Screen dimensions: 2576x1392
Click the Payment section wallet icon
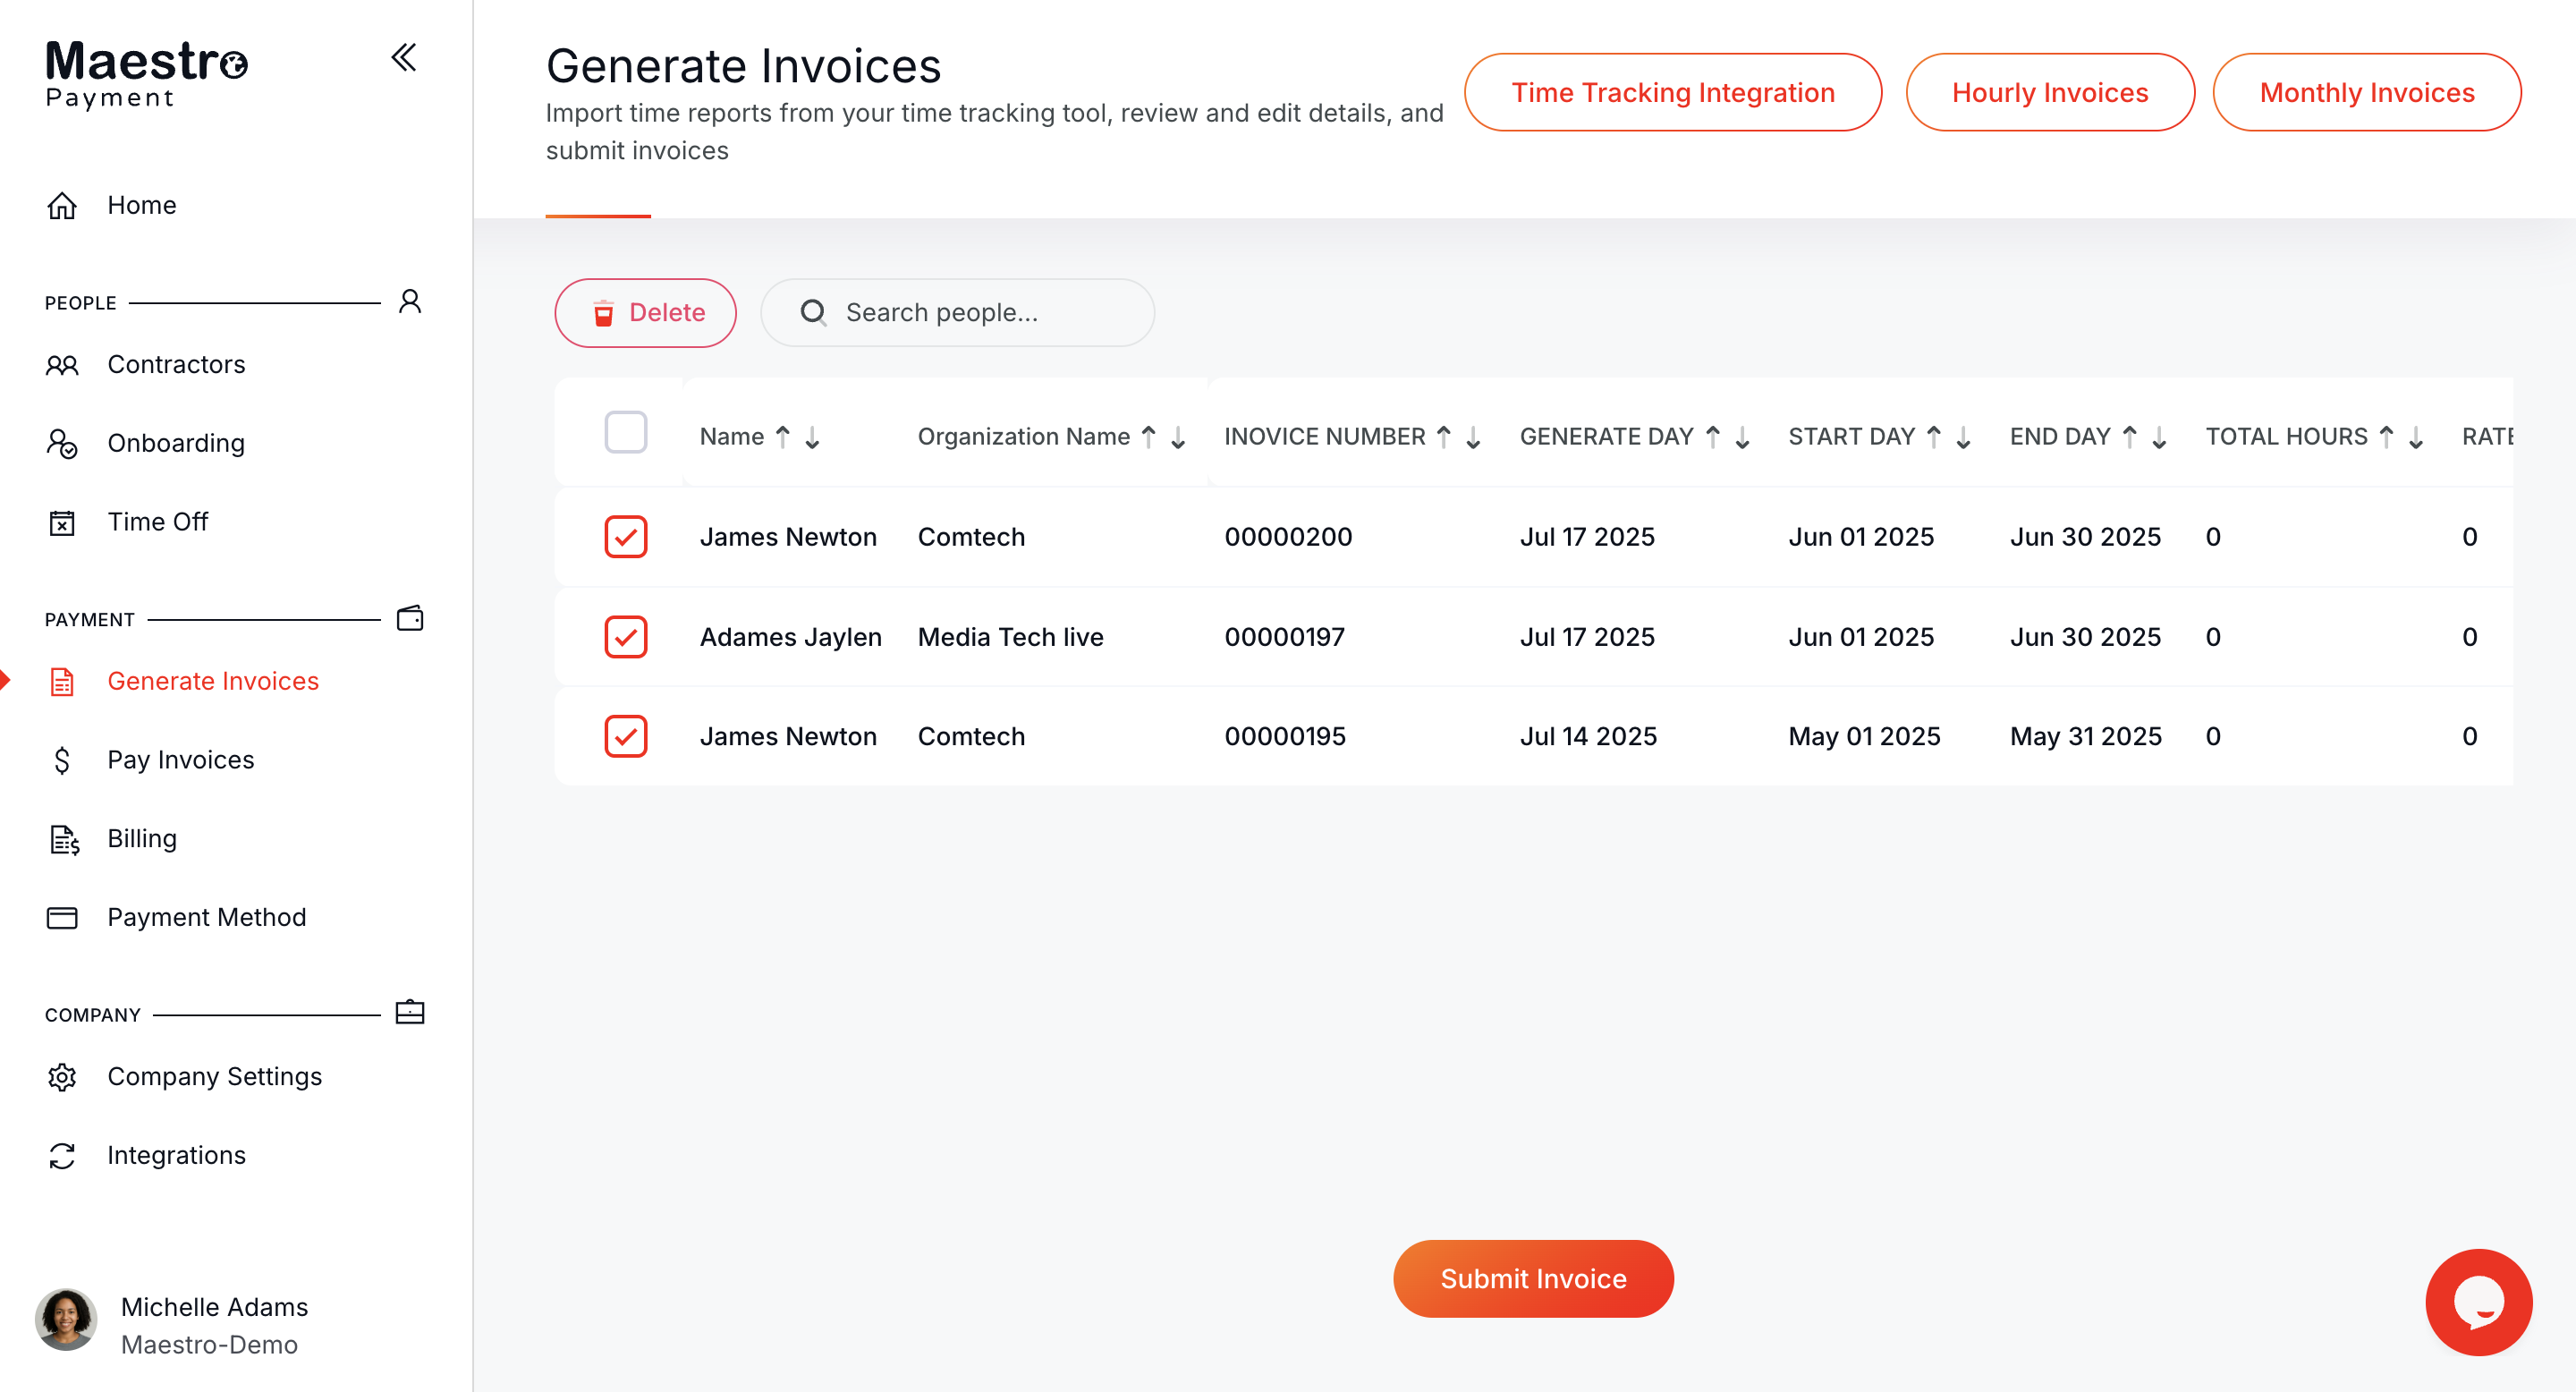(x=409, y=618)
